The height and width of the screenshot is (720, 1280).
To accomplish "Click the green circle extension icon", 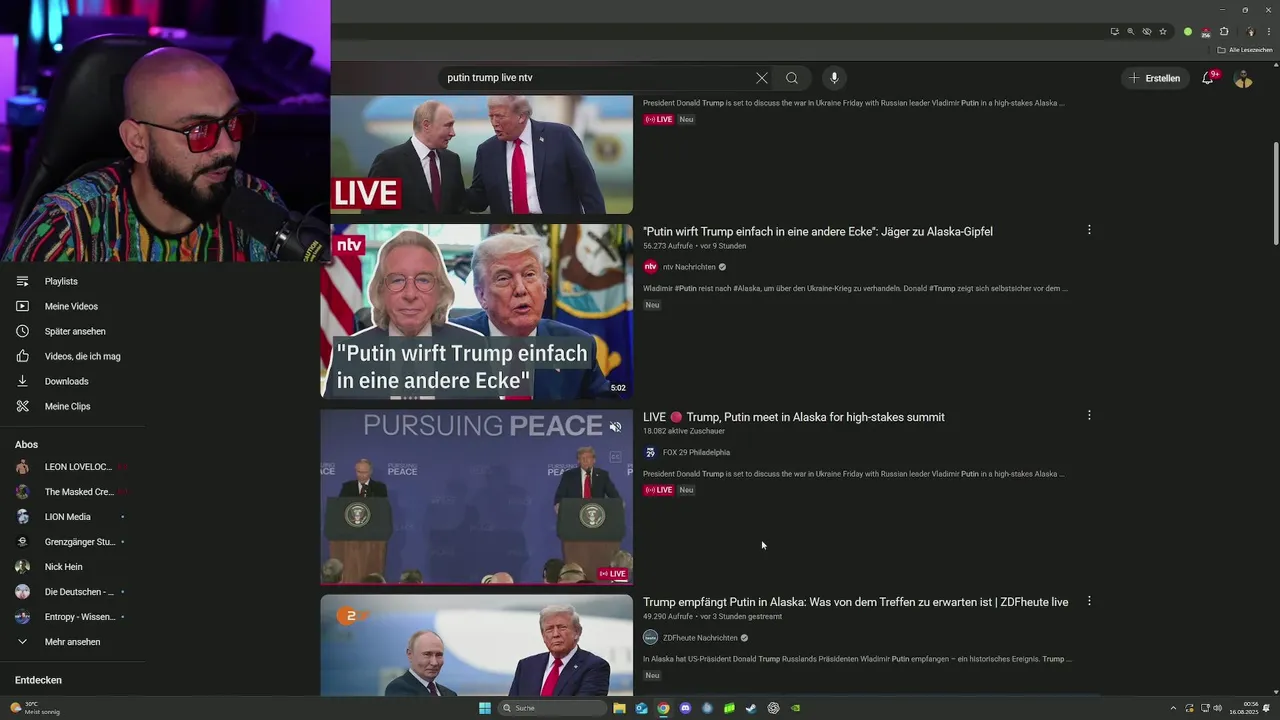I will pyautogui.click(x=1188, y=32).
